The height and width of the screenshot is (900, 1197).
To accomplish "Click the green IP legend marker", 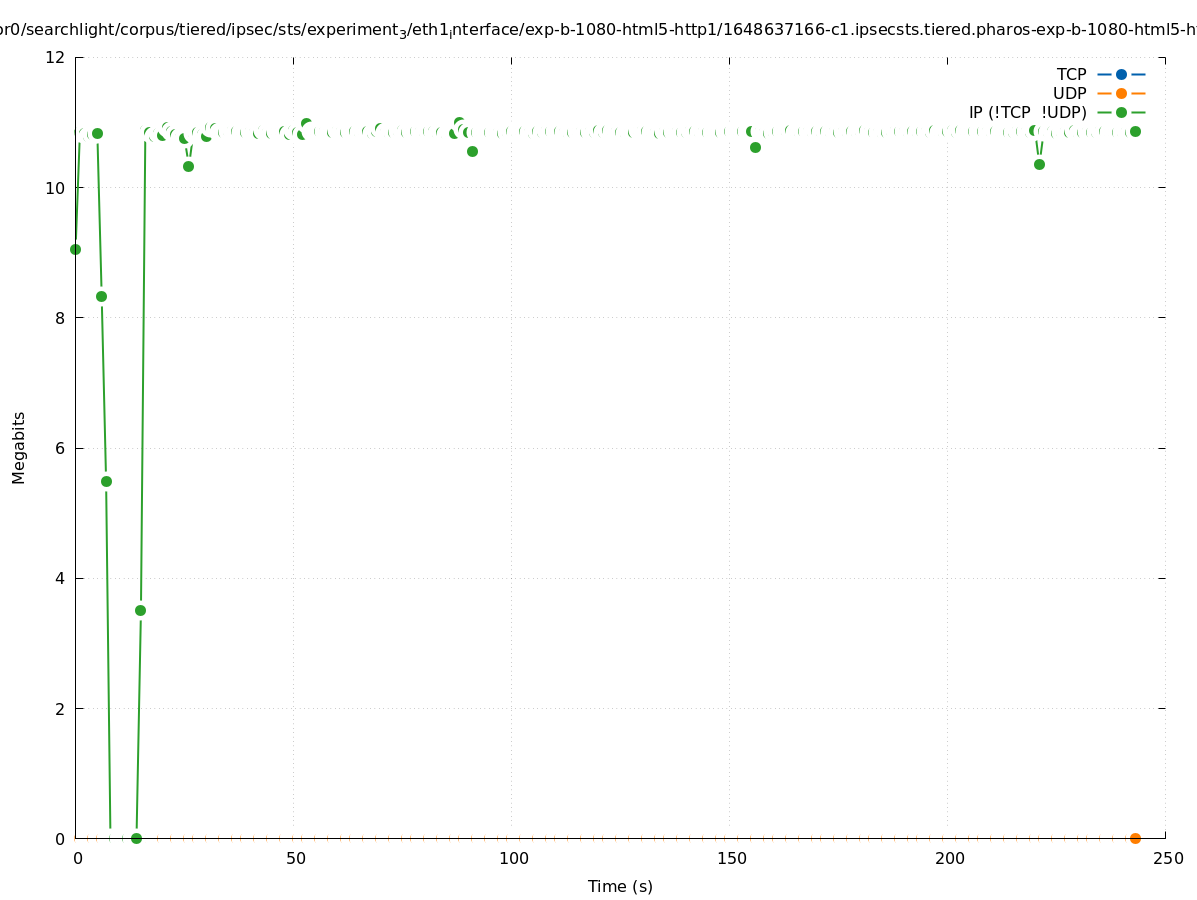I will (x=1121, y=112).
